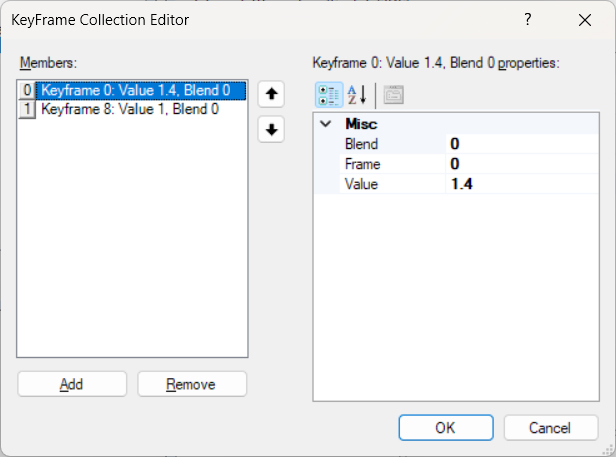This screenshot has height=457, width=616.
Task: Close the KeyFrame Collection Editor window
Action: (585, 20)
